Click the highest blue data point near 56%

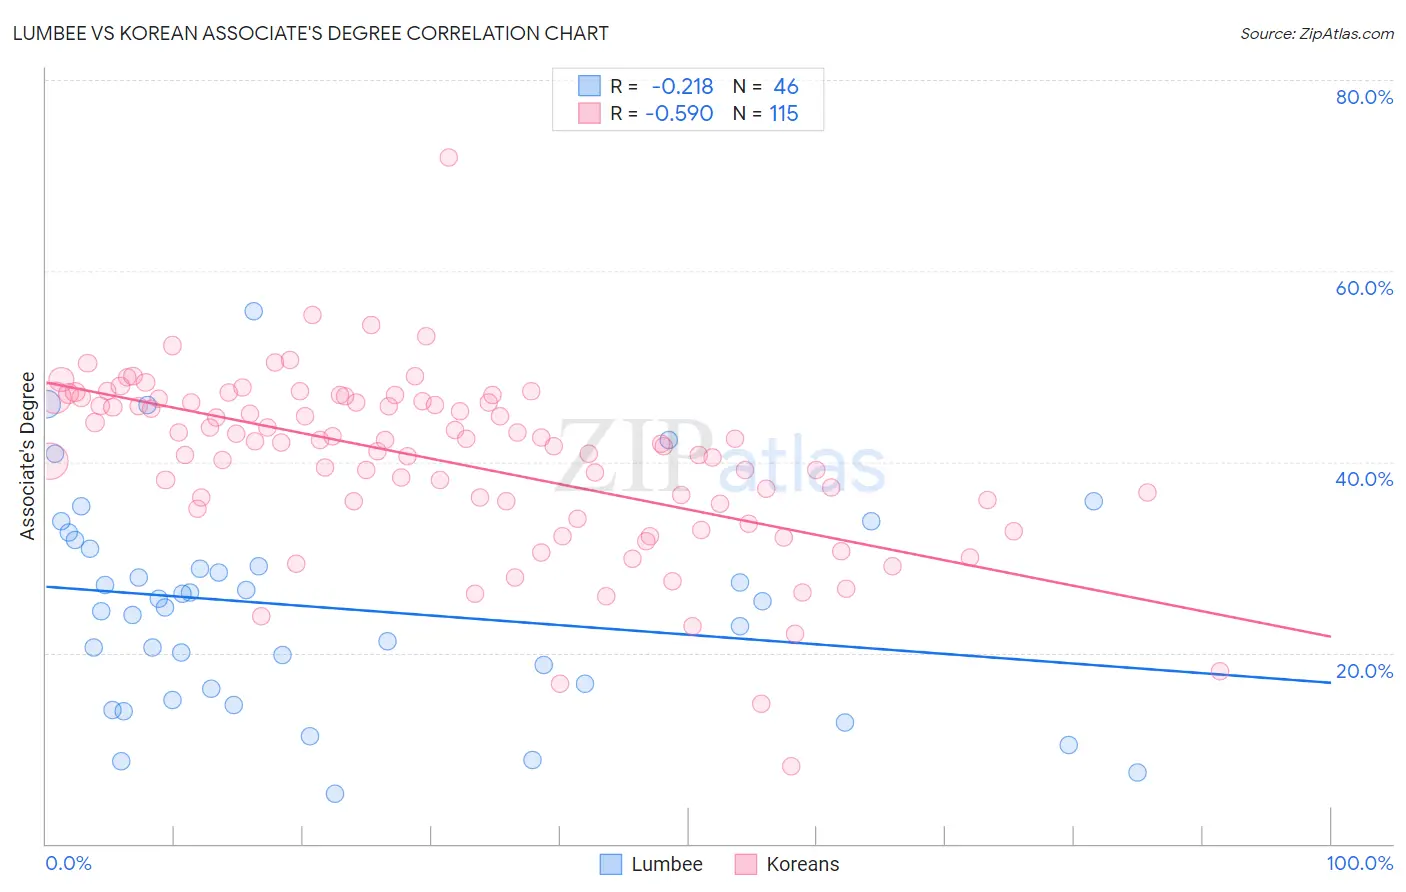point(254,311)
